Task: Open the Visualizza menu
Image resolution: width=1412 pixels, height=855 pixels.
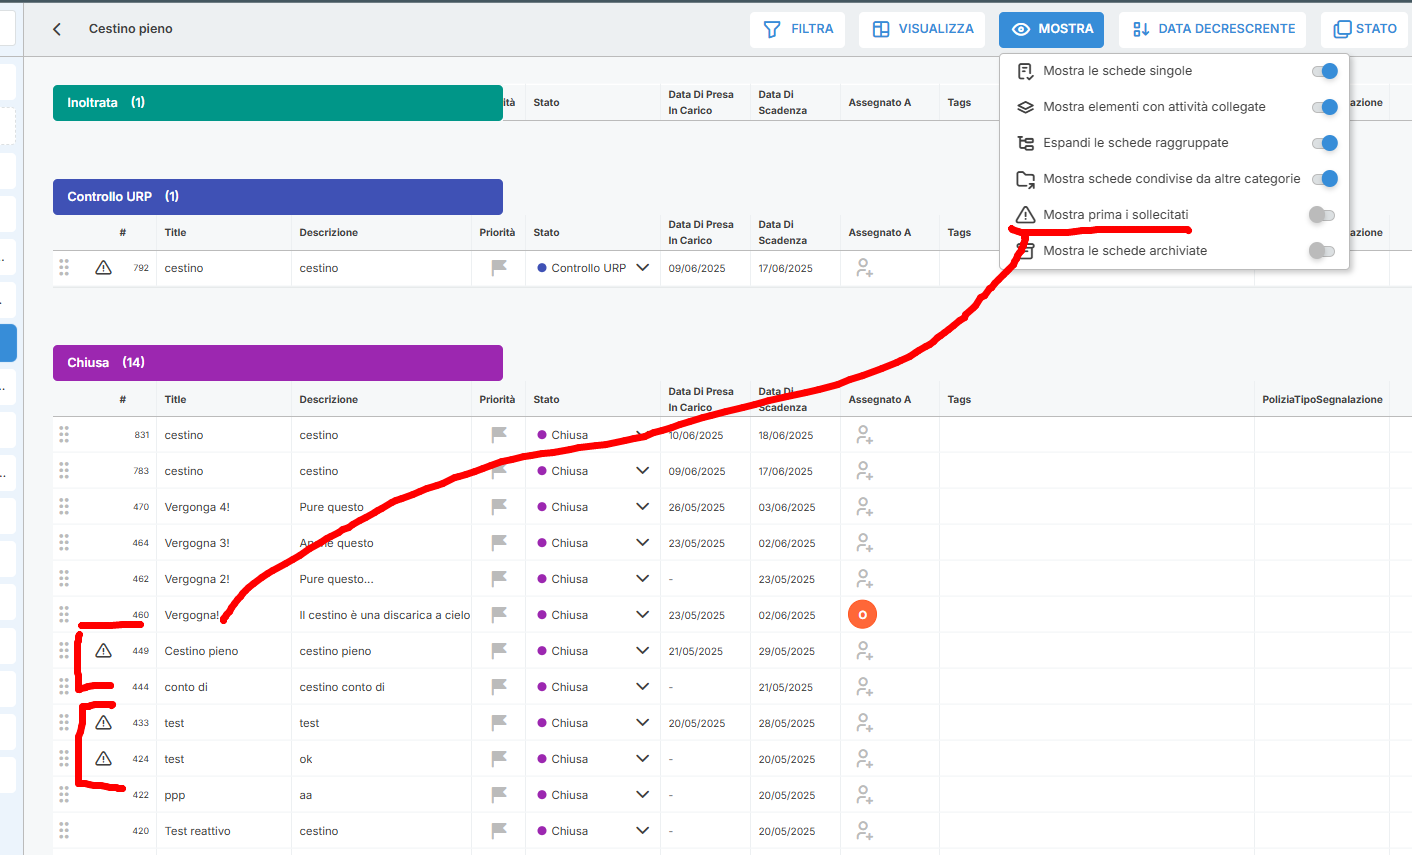Action: coord(922,29)
